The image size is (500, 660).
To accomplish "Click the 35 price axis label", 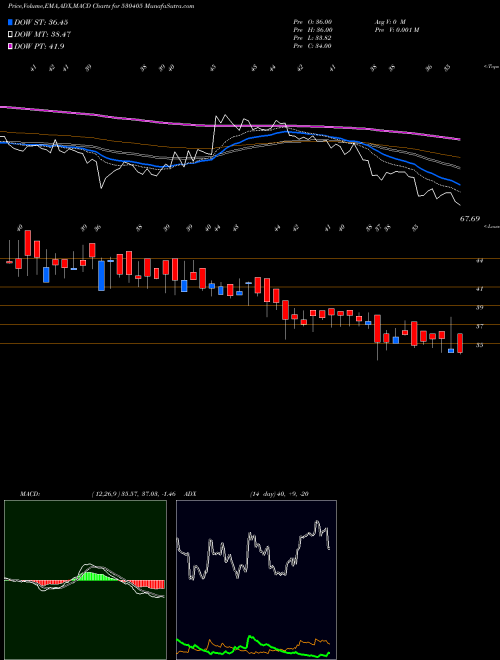I will click(479, 345).
